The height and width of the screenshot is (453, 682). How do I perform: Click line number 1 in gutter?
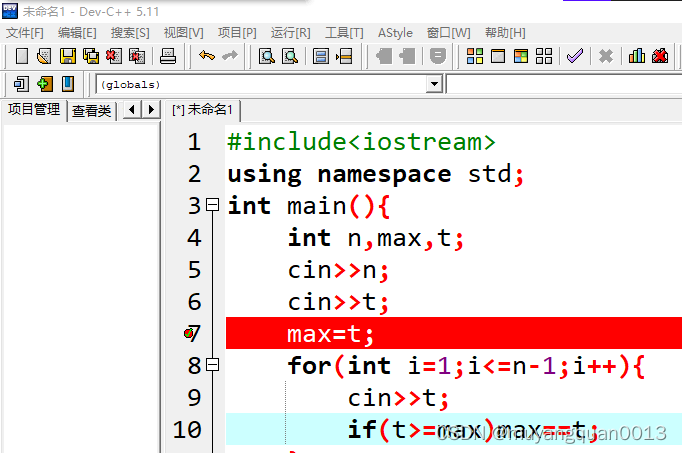(x=194, y=142)
